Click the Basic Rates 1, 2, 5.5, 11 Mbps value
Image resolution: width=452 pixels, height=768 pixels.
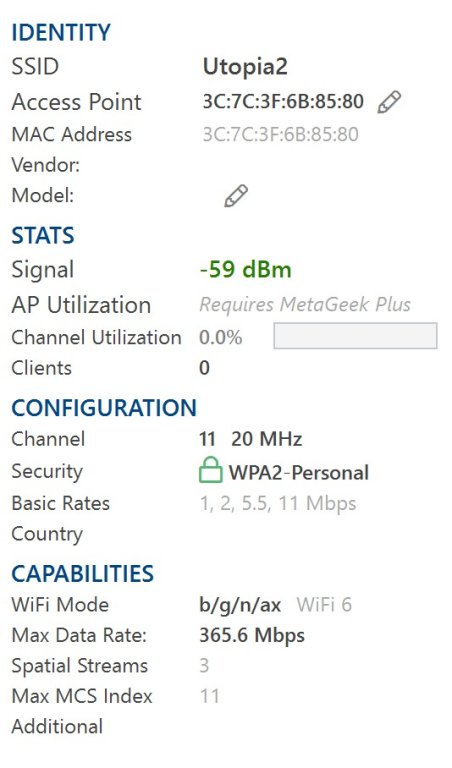click(278, 504)
